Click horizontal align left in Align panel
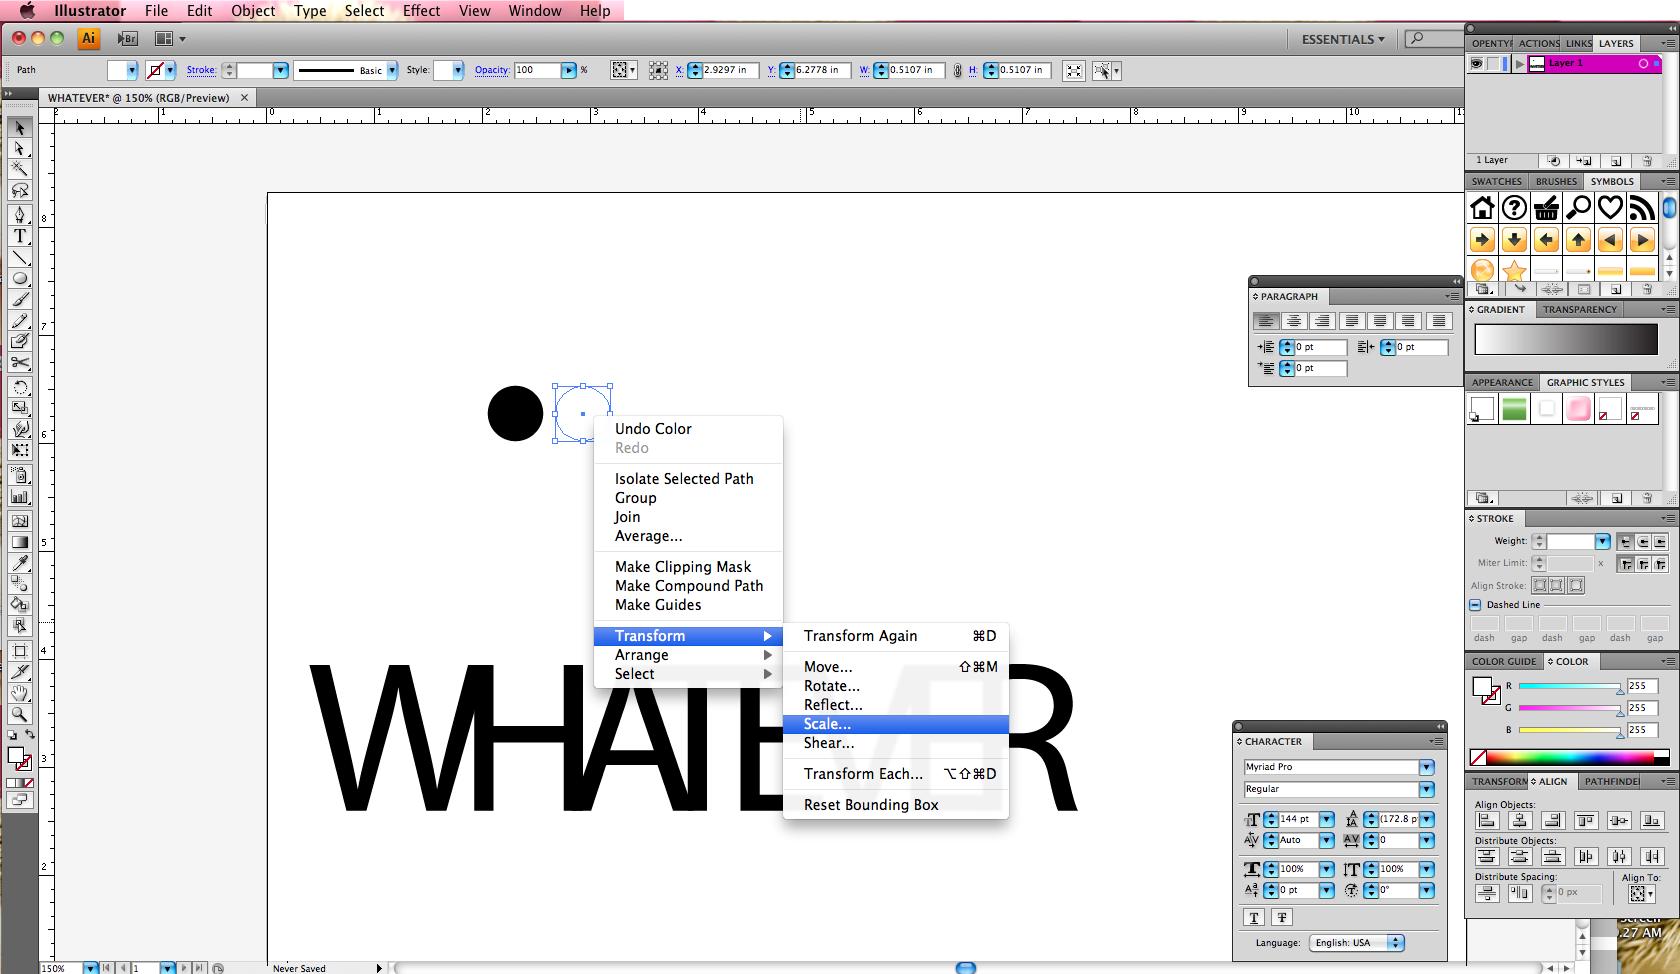The width and height of the screenshot is (1680, 974). click(1487, 821)
